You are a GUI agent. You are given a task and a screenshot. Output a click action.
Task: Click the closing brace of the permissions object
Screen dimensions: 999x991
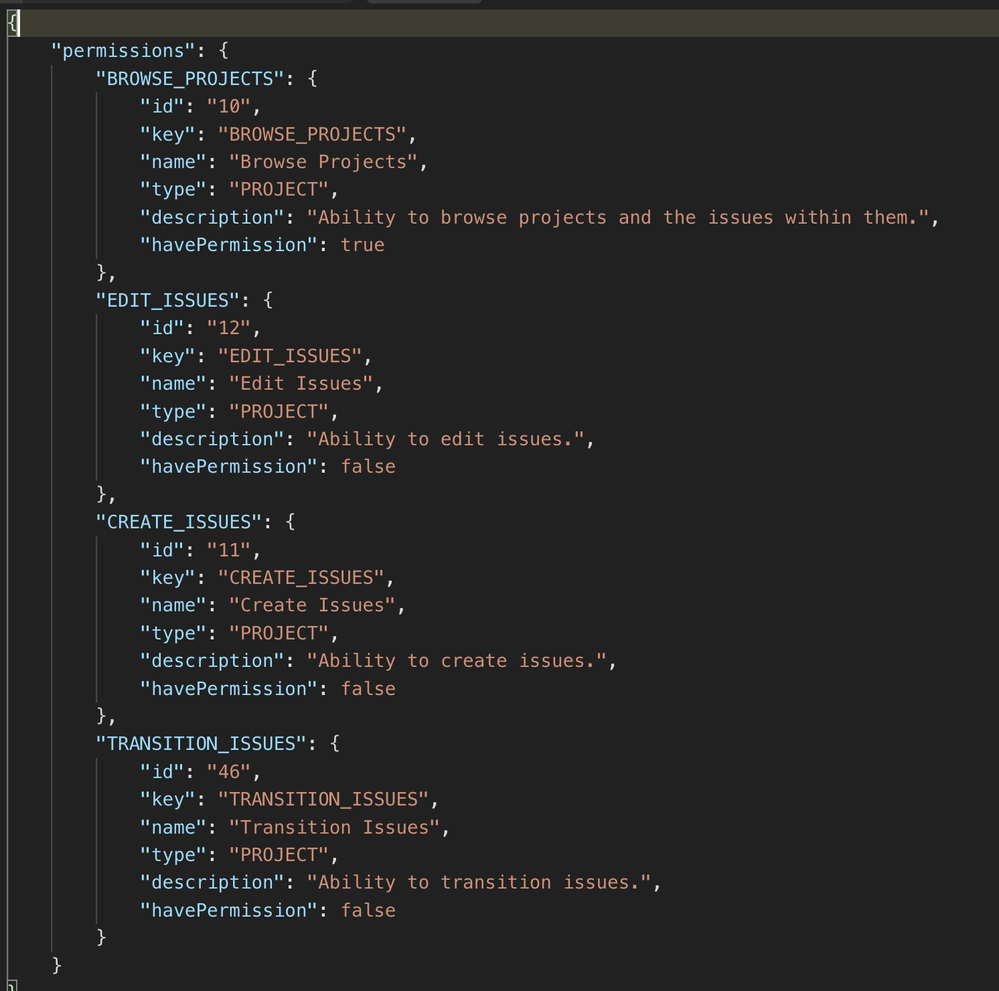(x=57, y=964)
